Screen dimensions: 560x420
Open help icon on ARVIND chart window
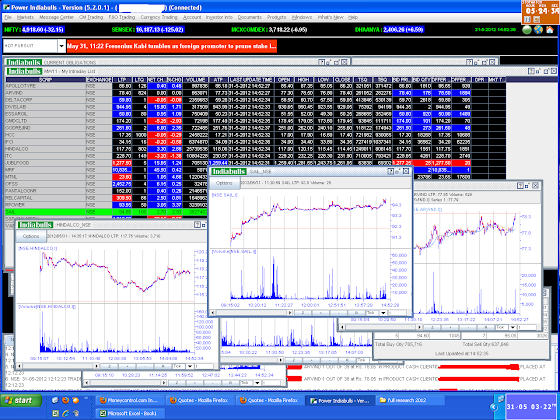coord(520,185)
